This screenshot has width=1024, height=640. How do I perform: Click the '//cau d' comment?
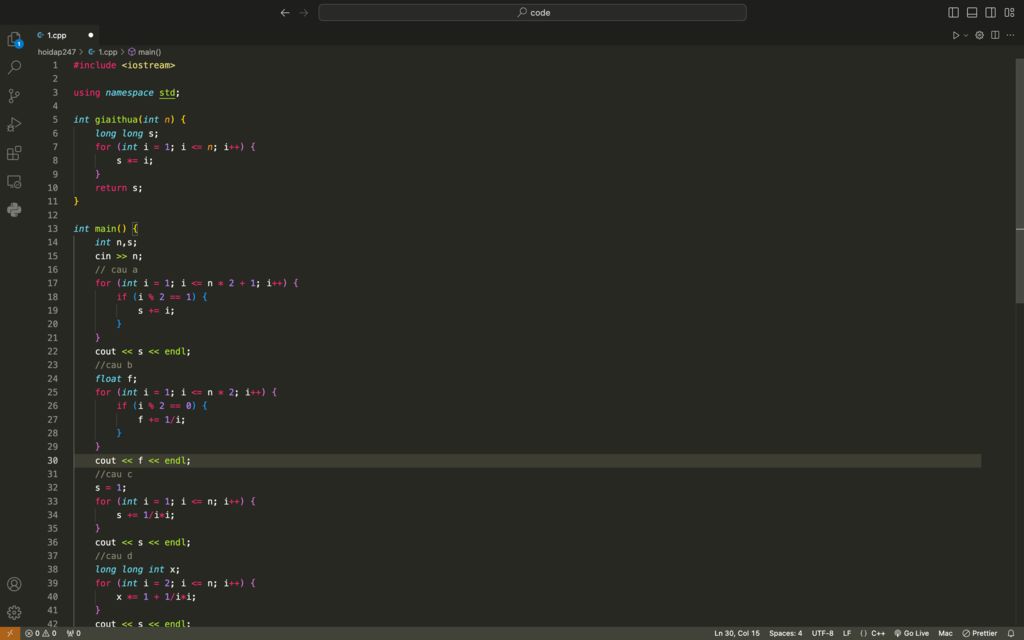114,556
